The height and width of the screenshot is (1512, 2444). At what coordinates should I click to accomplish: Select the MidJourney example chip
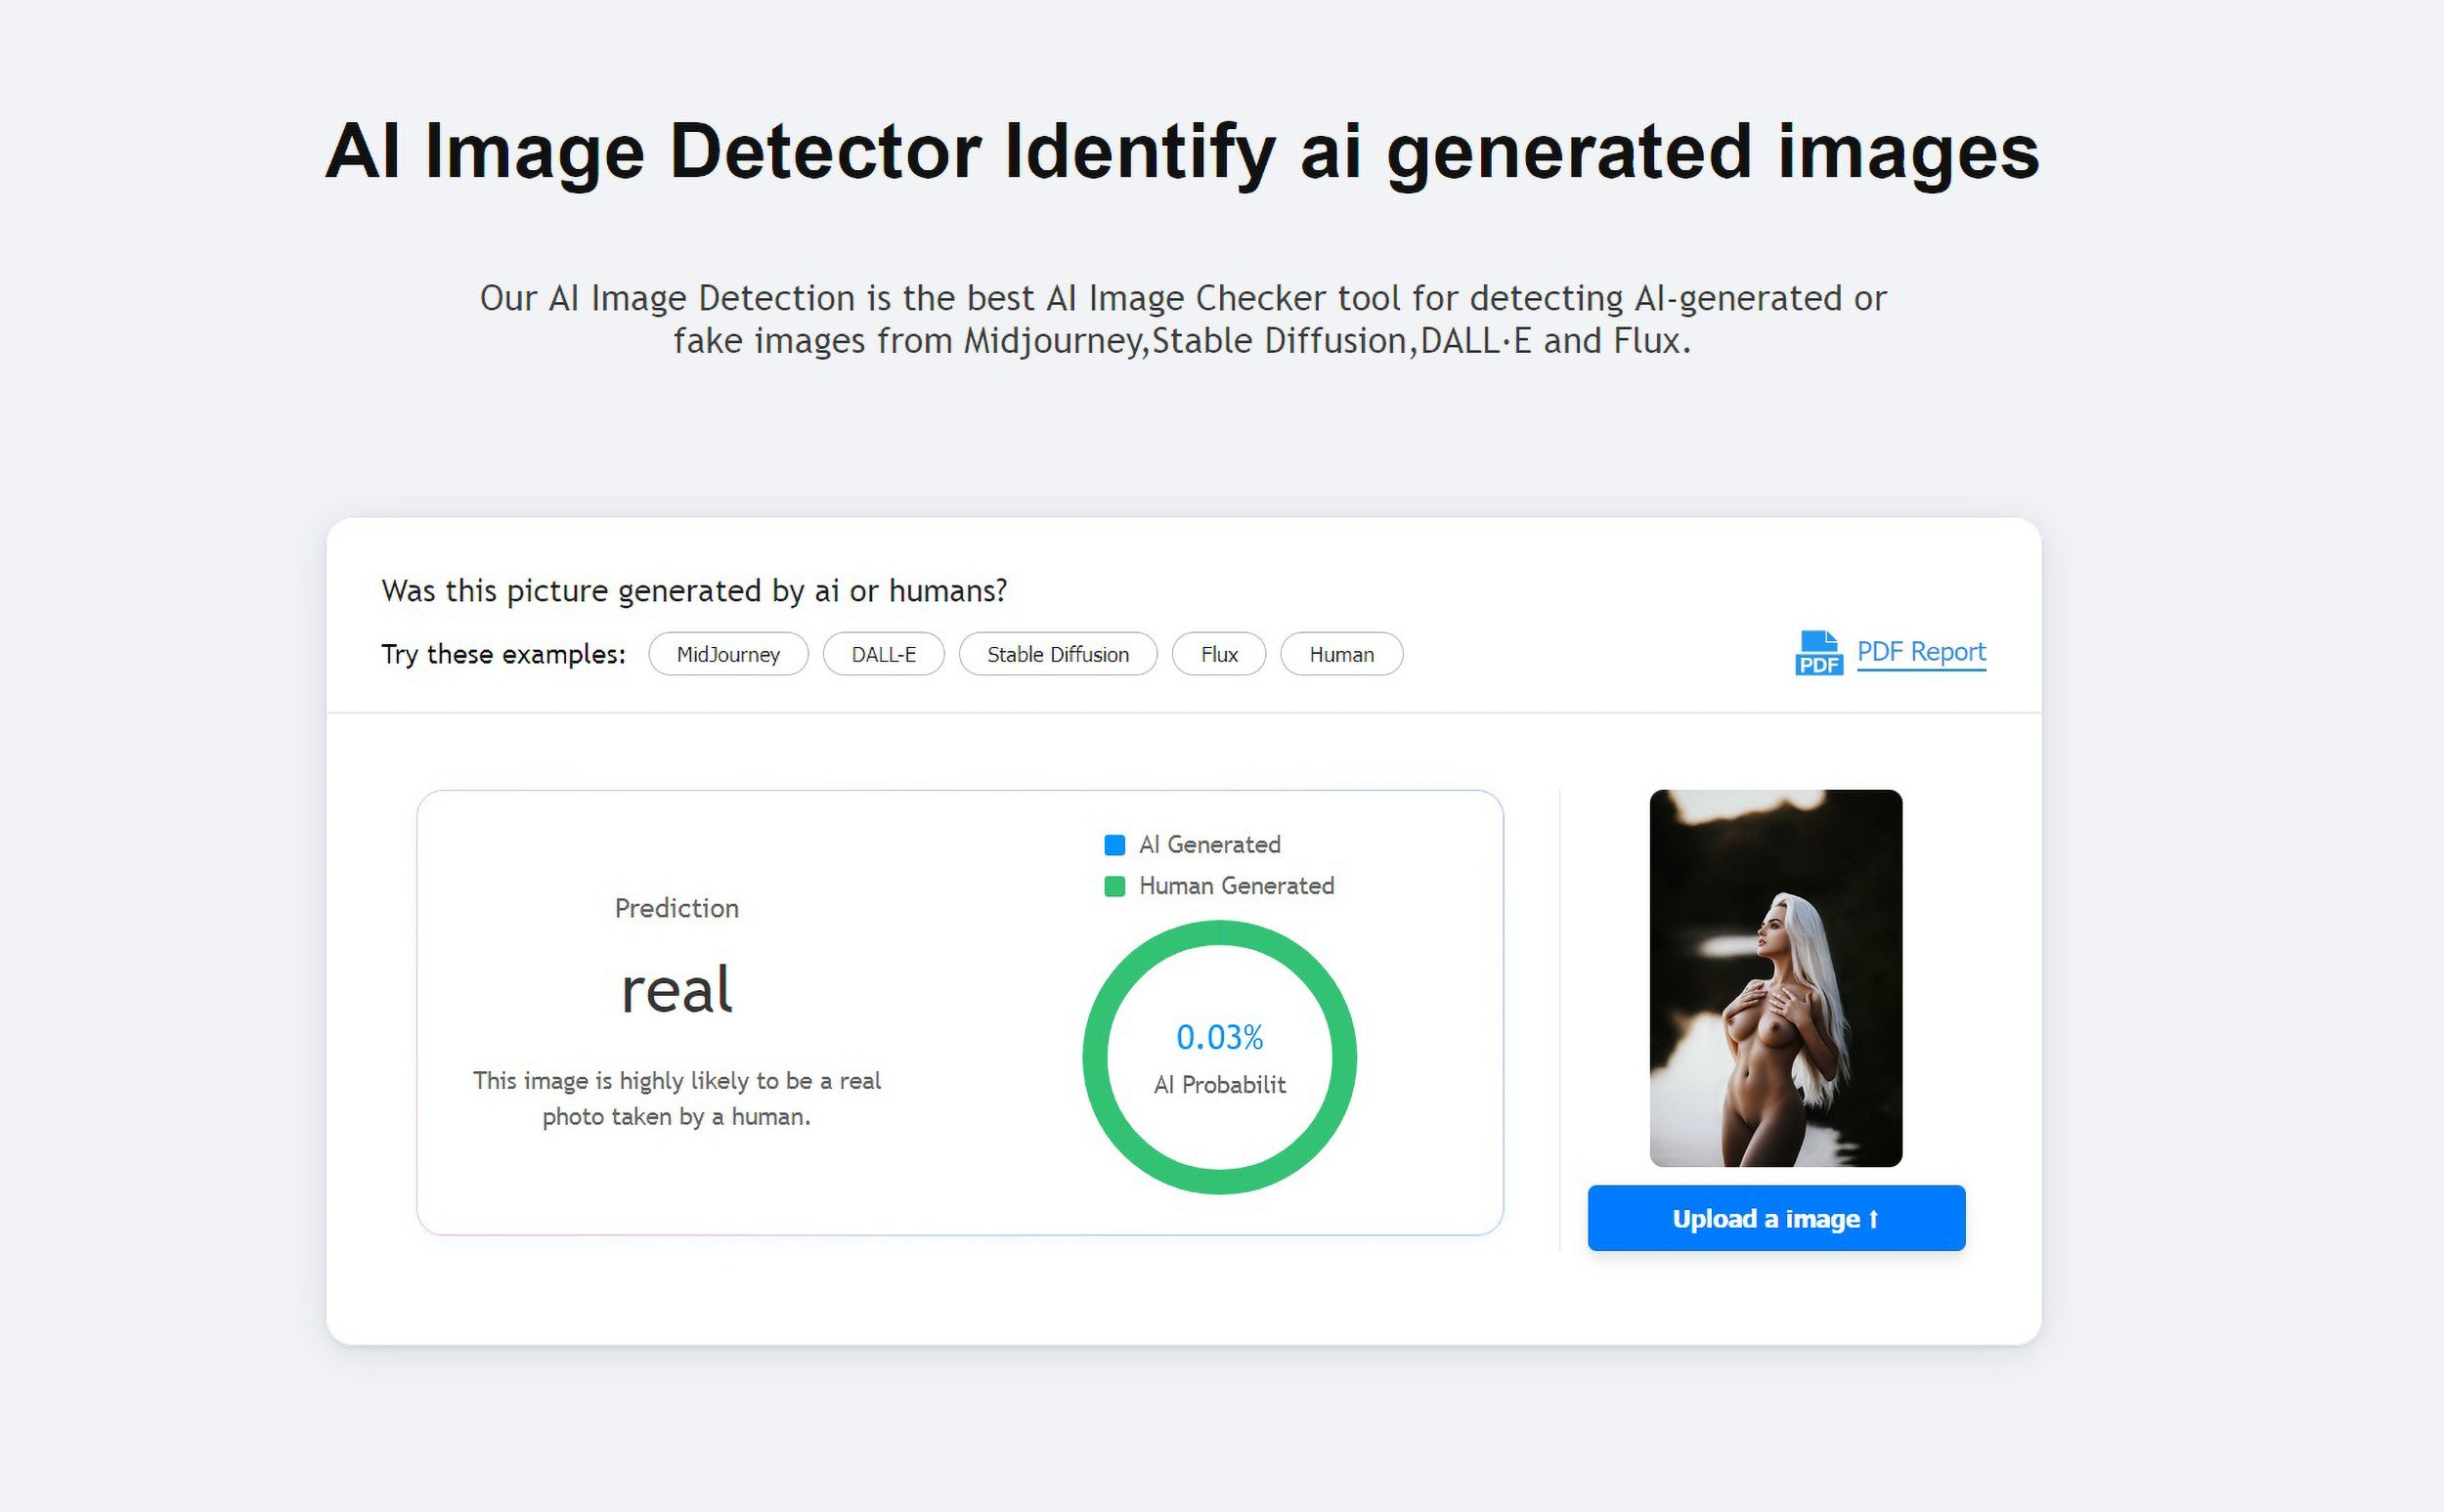[x=728, y=654]
